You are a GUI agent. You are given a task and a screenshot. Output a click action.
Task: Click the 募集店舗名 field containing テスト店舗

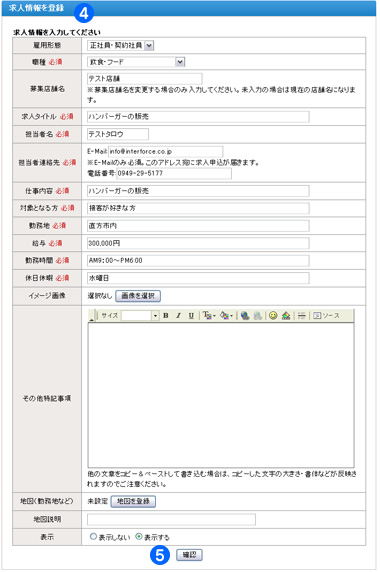[145, 79]
